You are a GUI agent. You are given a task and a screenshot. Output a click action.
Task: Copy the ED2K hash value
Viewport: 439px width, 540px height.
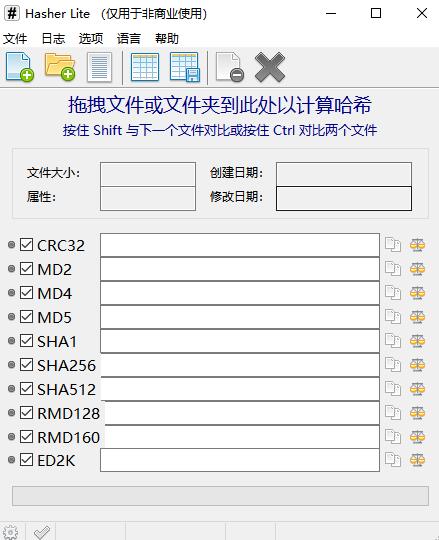(x=393, y=460)
